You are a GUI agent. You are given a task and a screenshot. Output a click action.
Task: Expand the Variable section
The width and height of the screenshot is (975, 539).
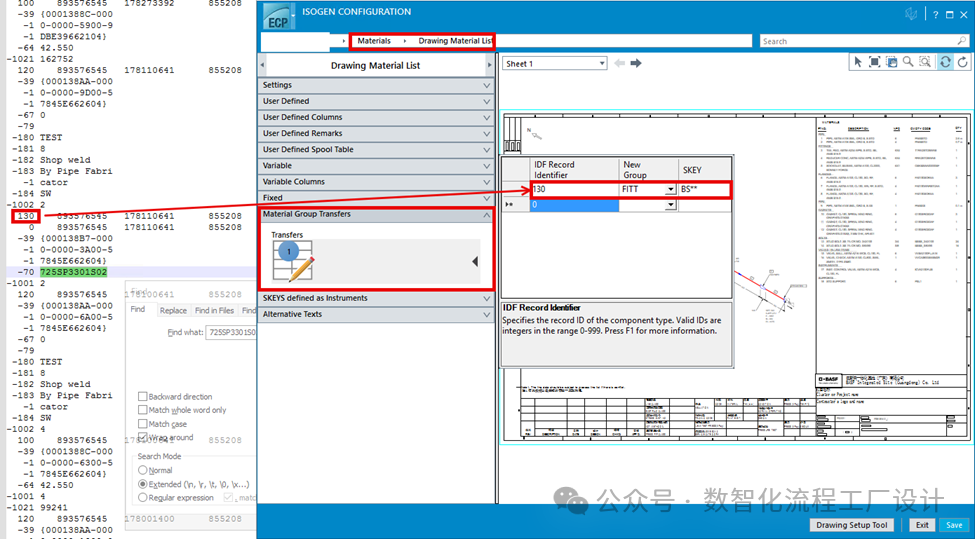(376, 166)
